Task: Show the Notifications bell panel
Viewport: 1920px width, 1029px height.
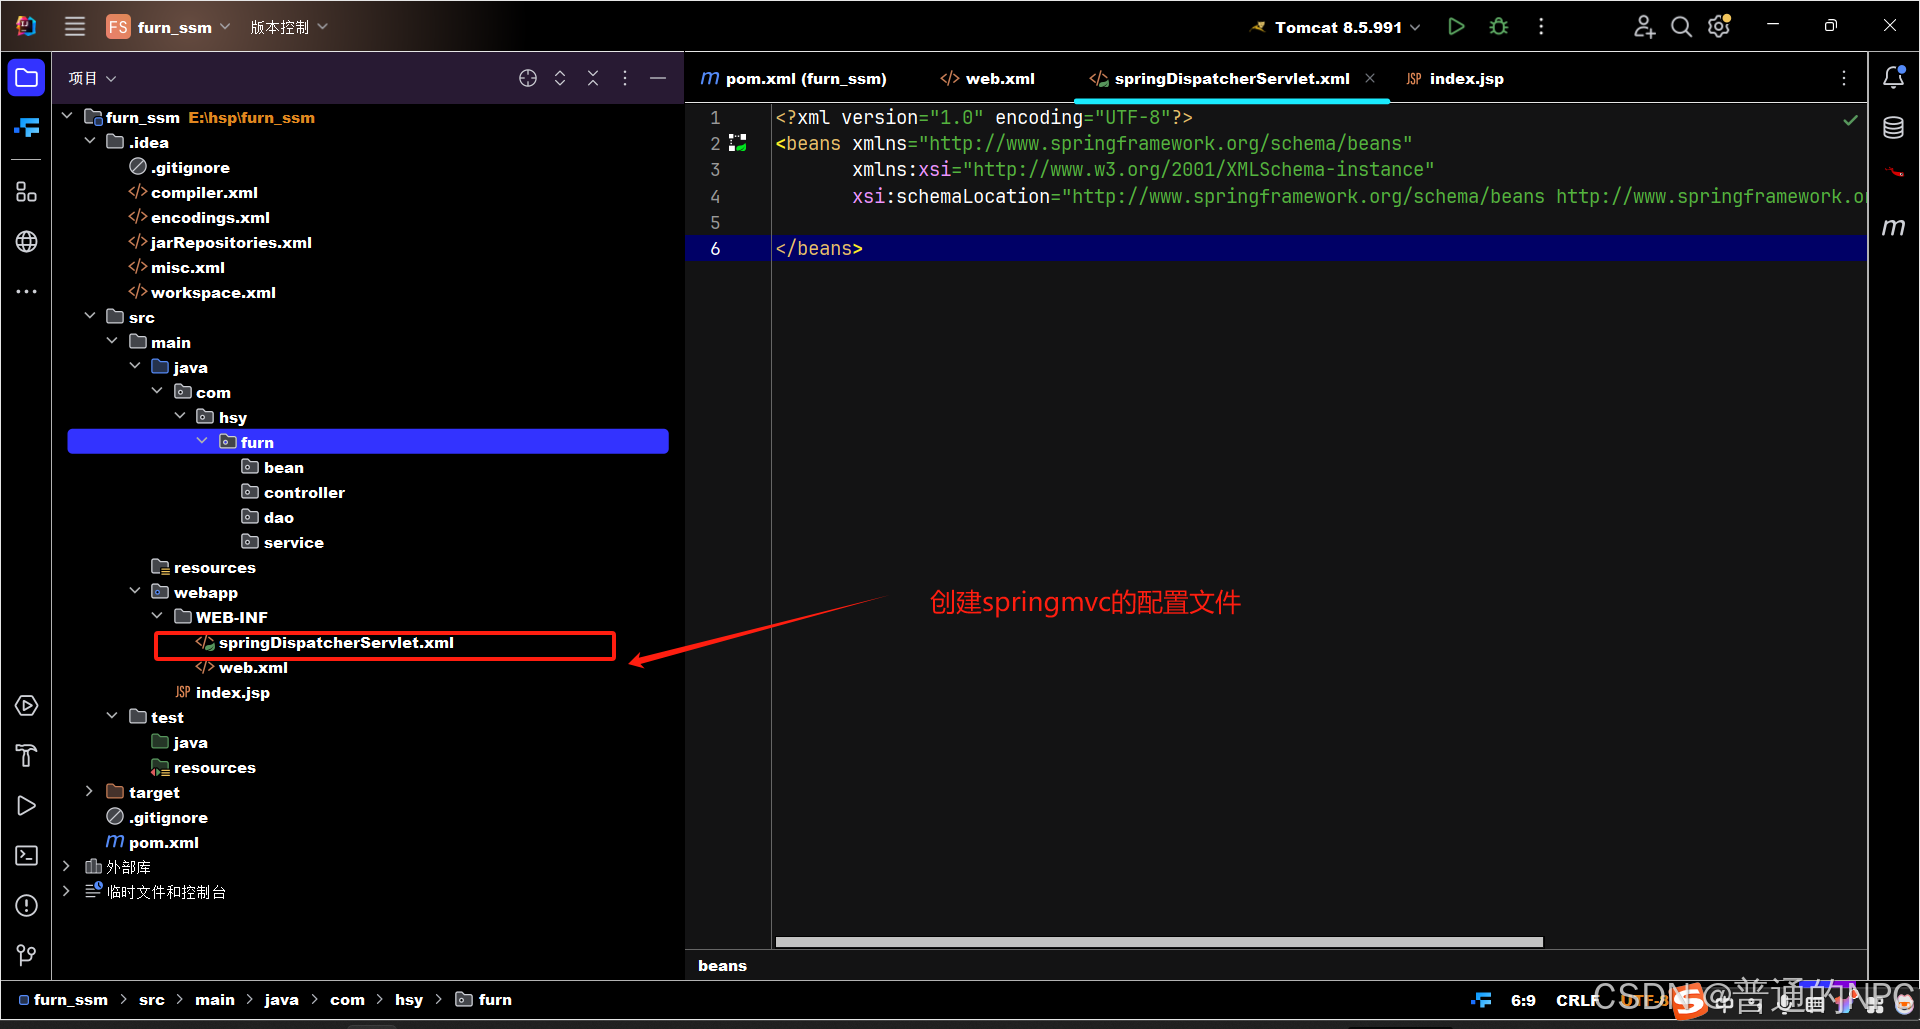Action: pos(1894,77)
